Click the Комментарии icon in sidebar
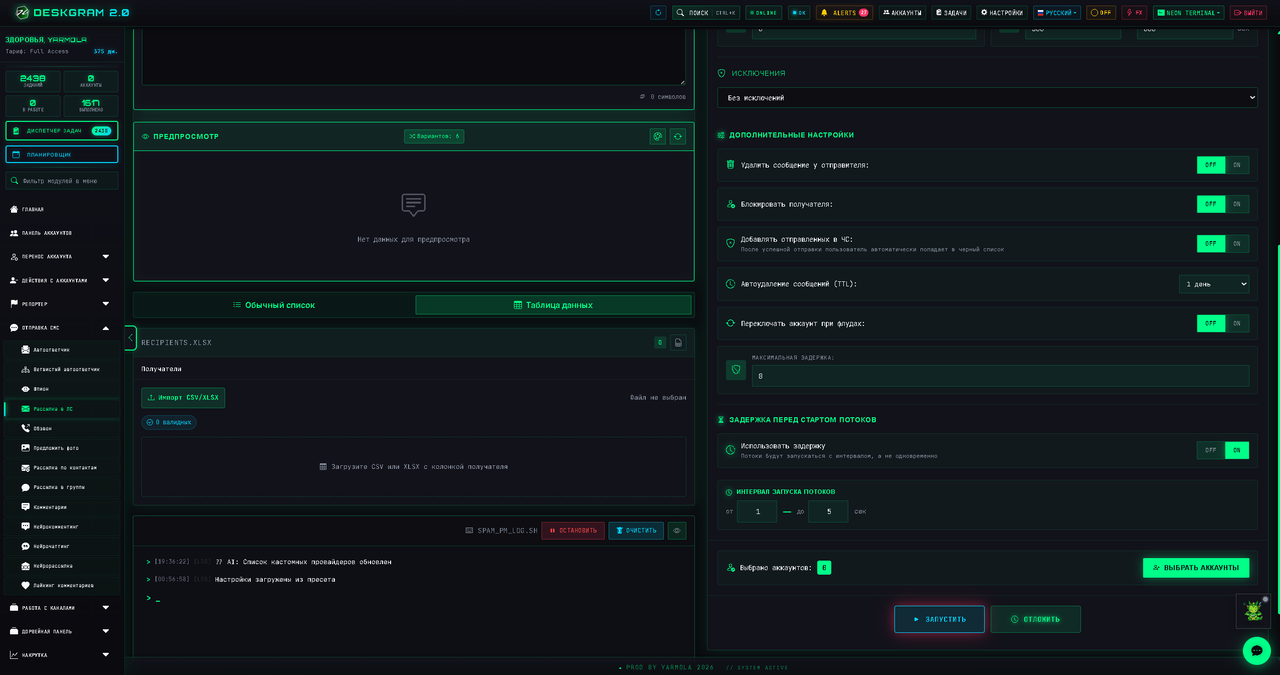1280x675 pixels. click(25, 507)
